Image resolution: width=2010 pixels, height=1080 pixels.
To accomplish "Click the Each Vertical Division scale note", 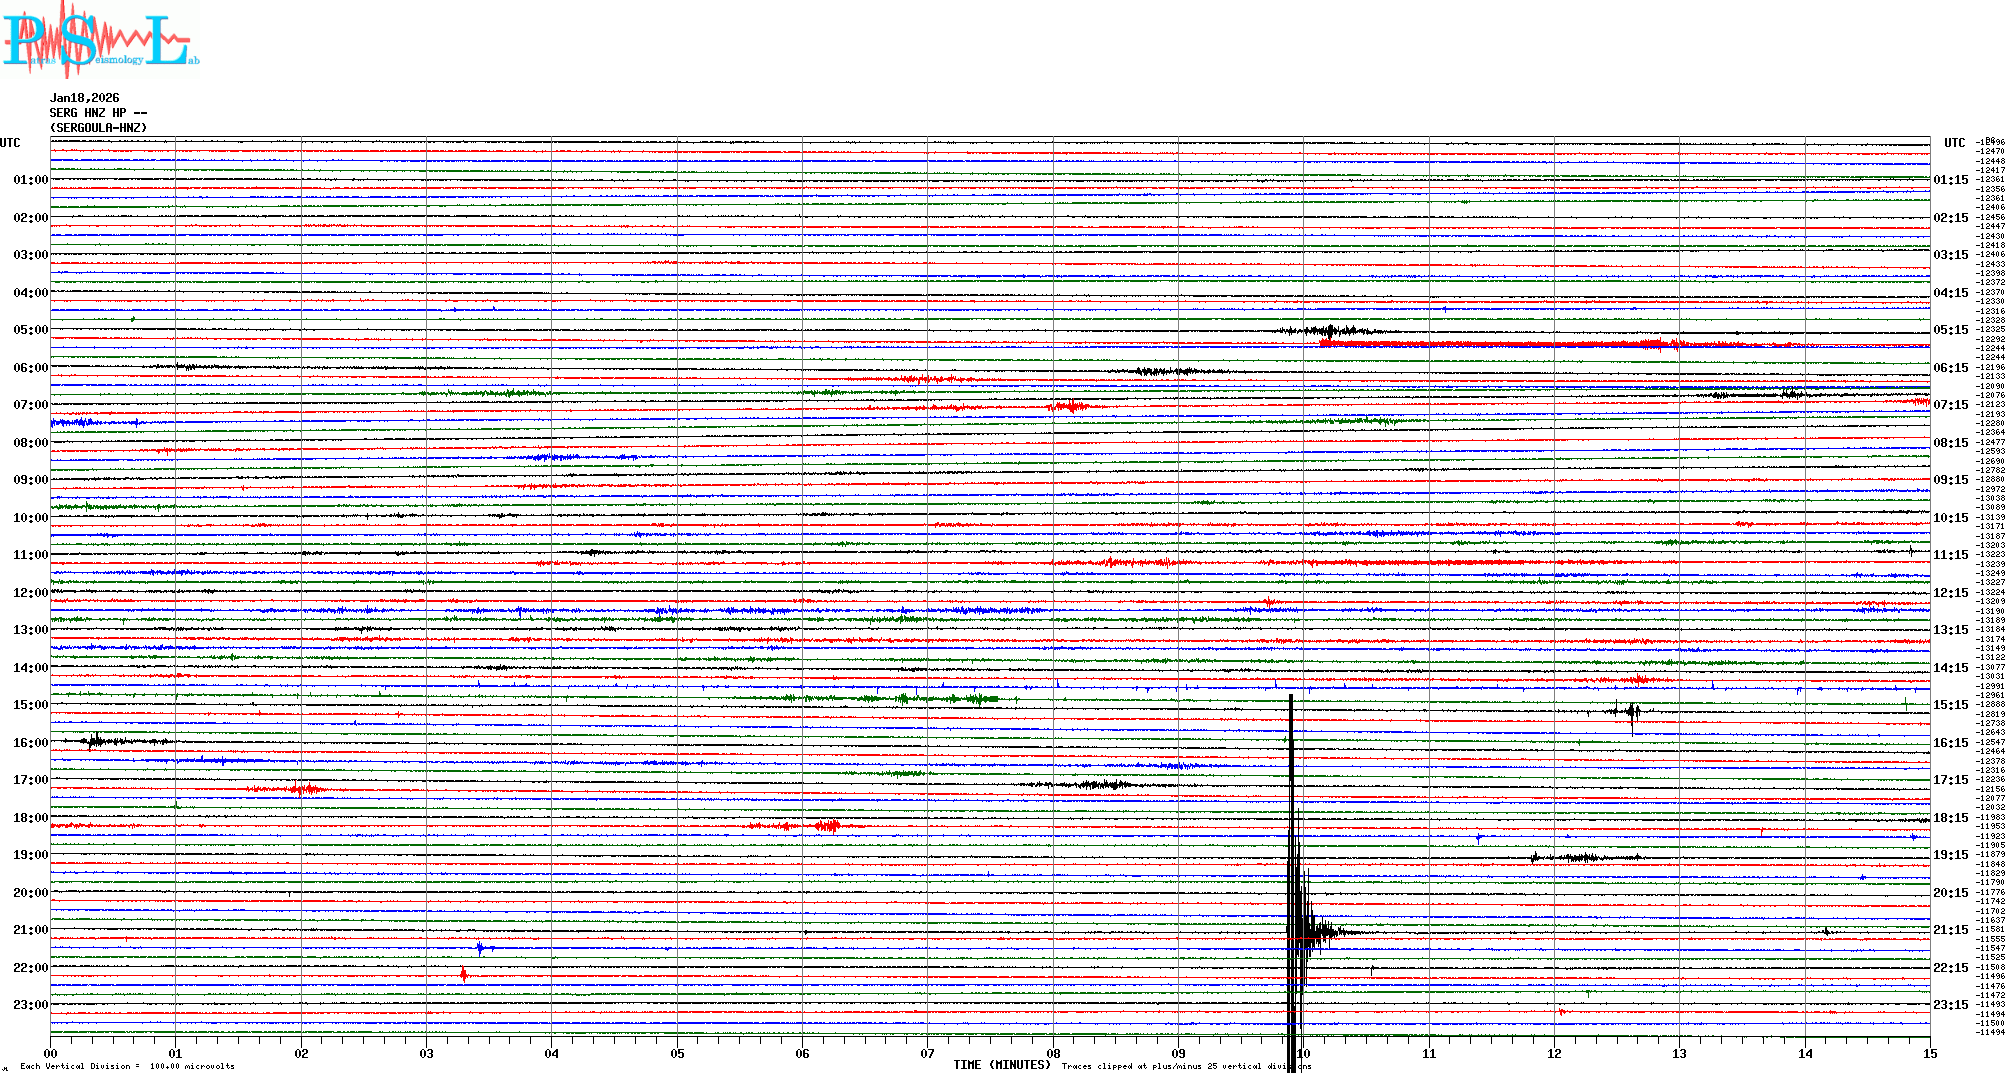I will click(127, 1066).
